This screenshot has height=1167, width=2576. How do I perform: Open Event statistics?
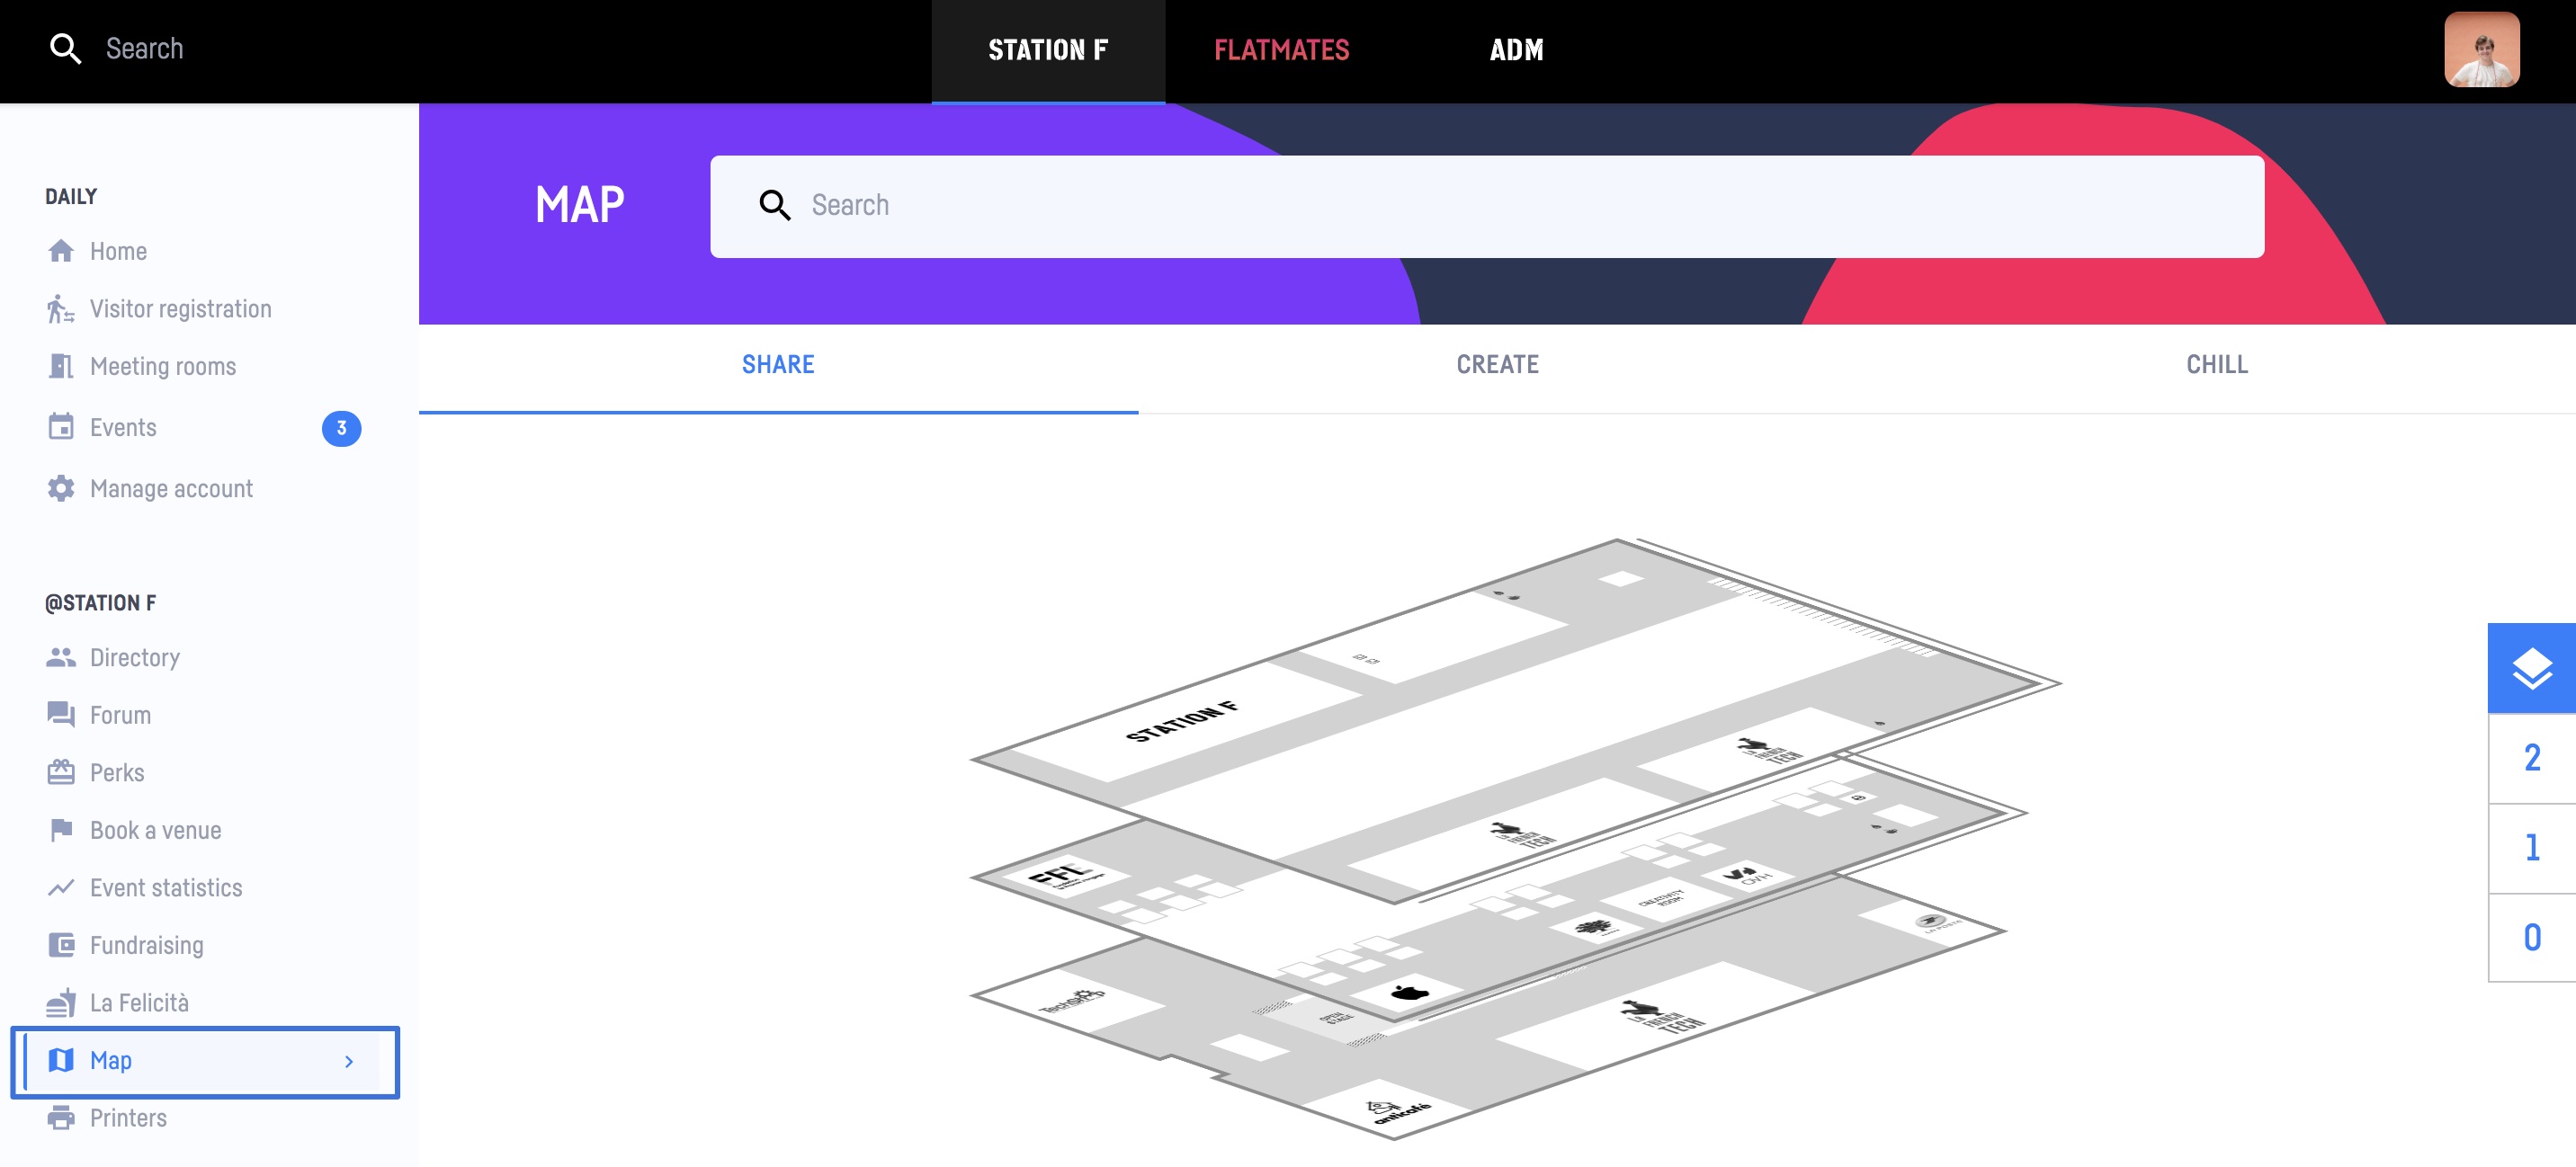[x=166, y=887]
